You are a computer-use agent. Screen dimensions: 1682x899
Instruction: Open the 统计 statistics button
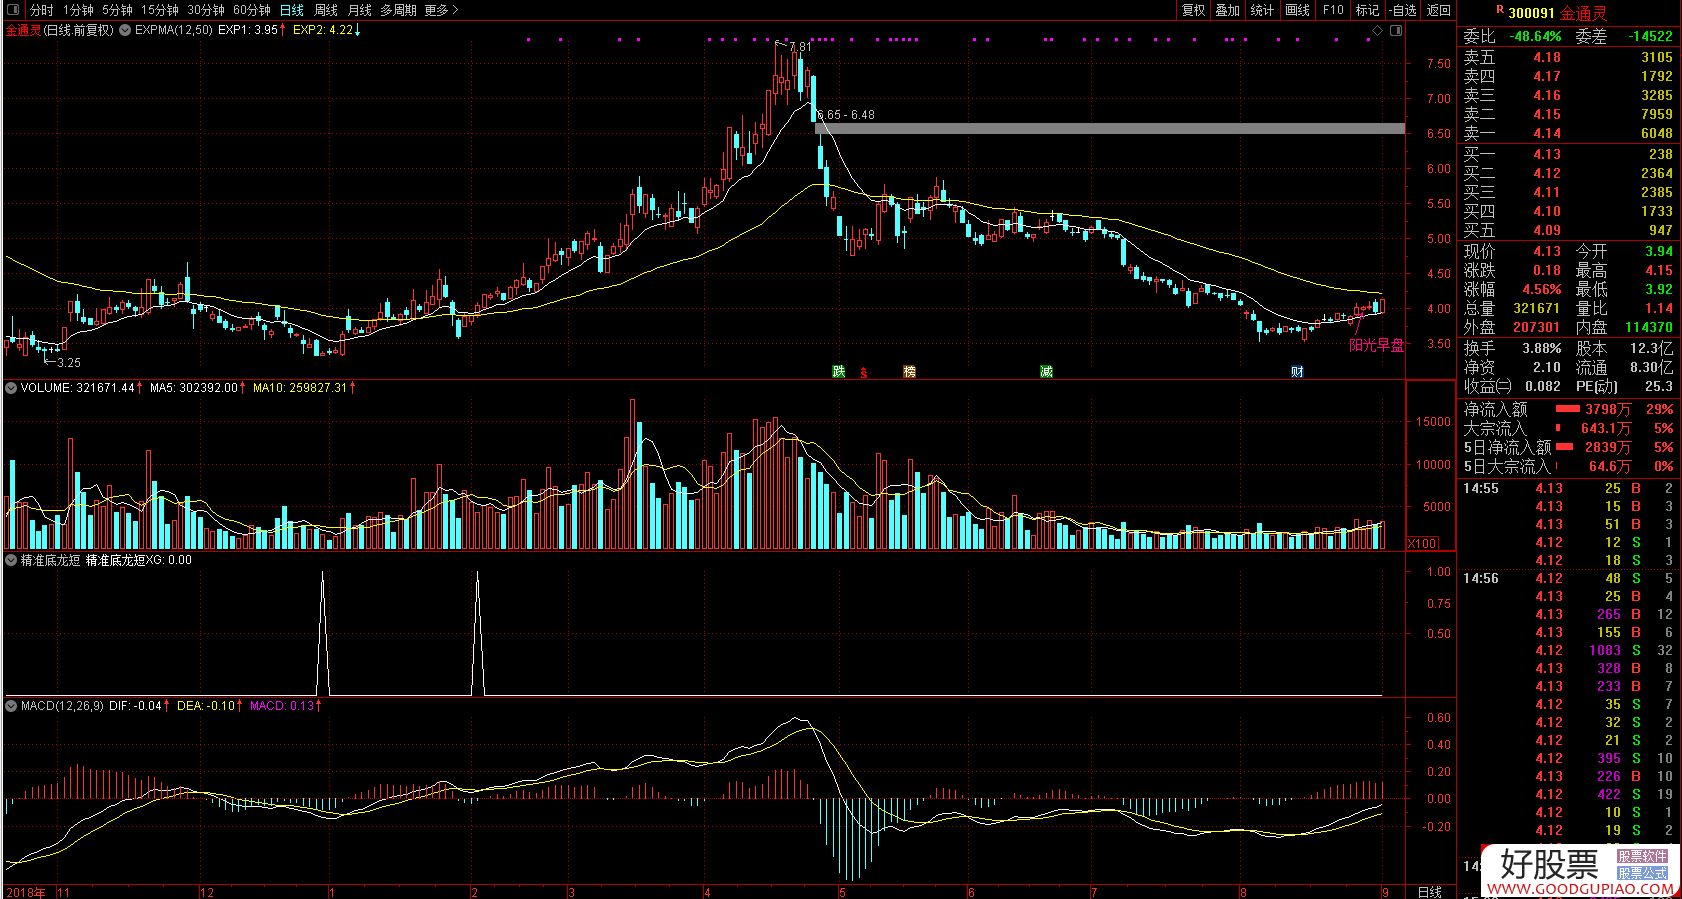[x=1263, y=10]
